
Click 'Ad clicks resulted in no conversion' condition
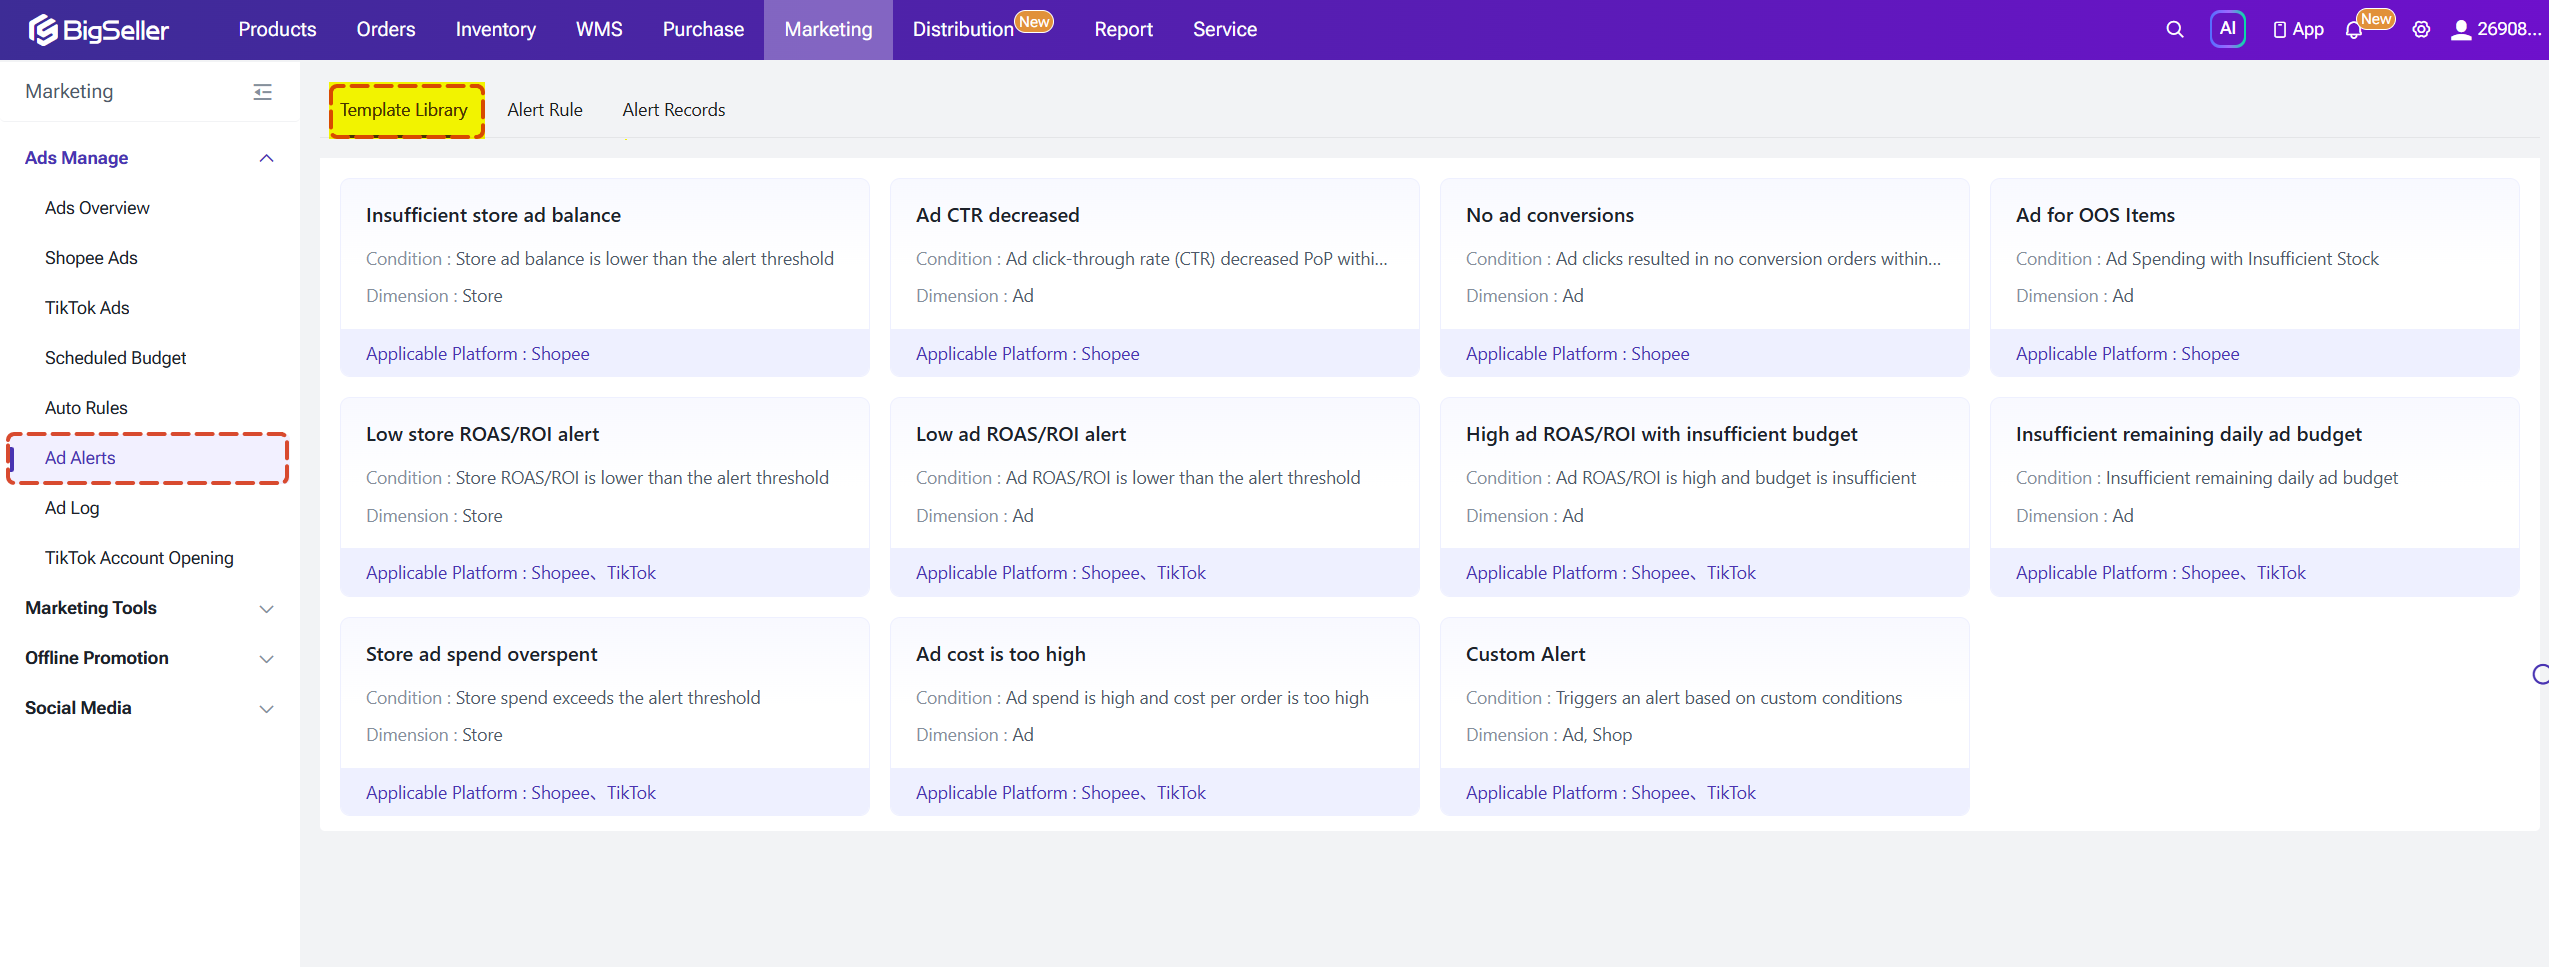click(x=1747, y=259)
